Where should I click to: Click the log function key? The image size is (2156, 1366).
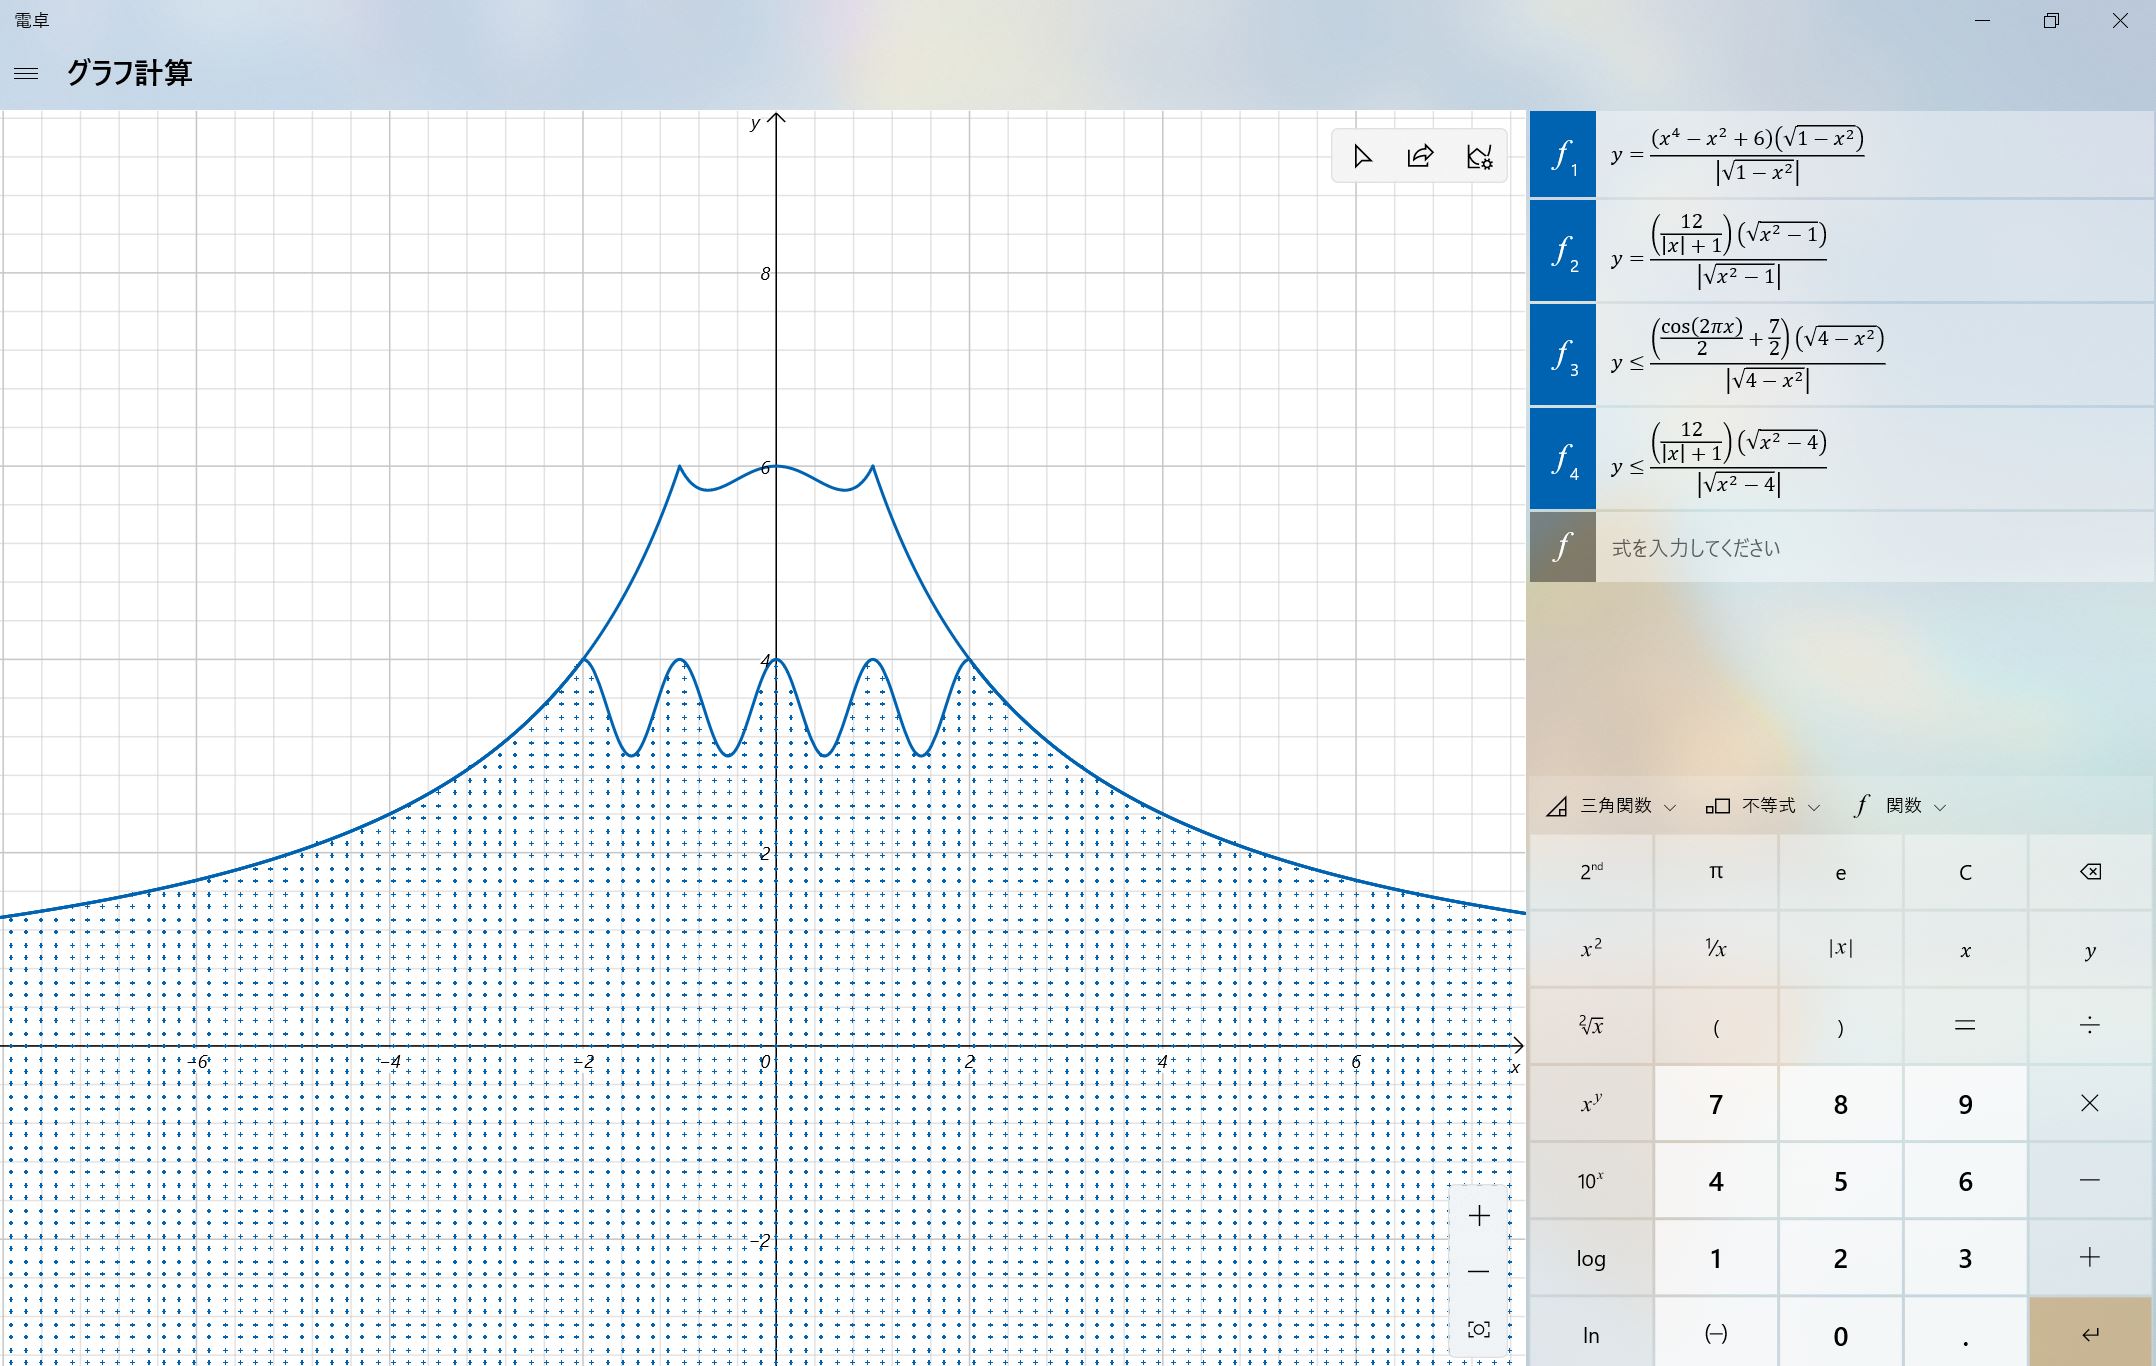(1591, 1258)
